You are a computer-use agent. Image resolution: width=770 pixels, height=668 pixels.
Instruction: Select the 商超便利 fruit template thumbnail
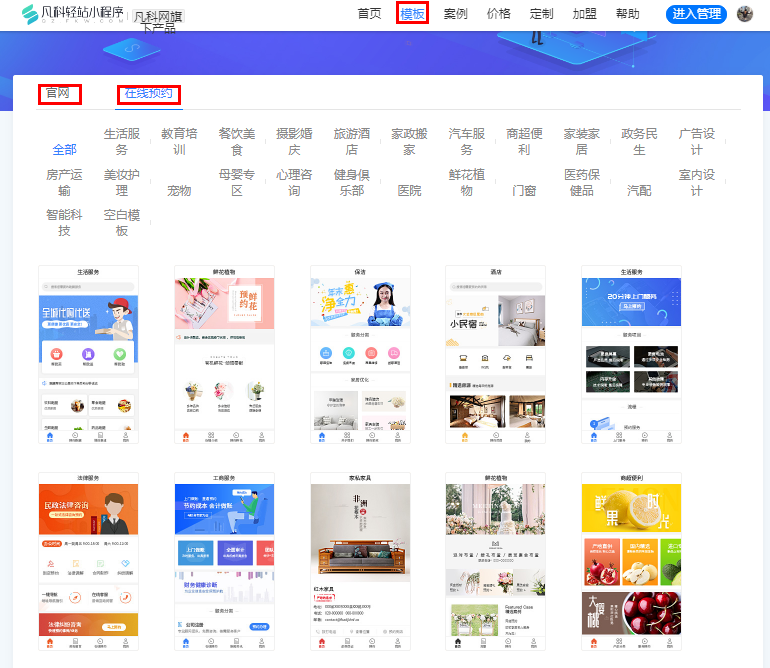tap(631, 562)
